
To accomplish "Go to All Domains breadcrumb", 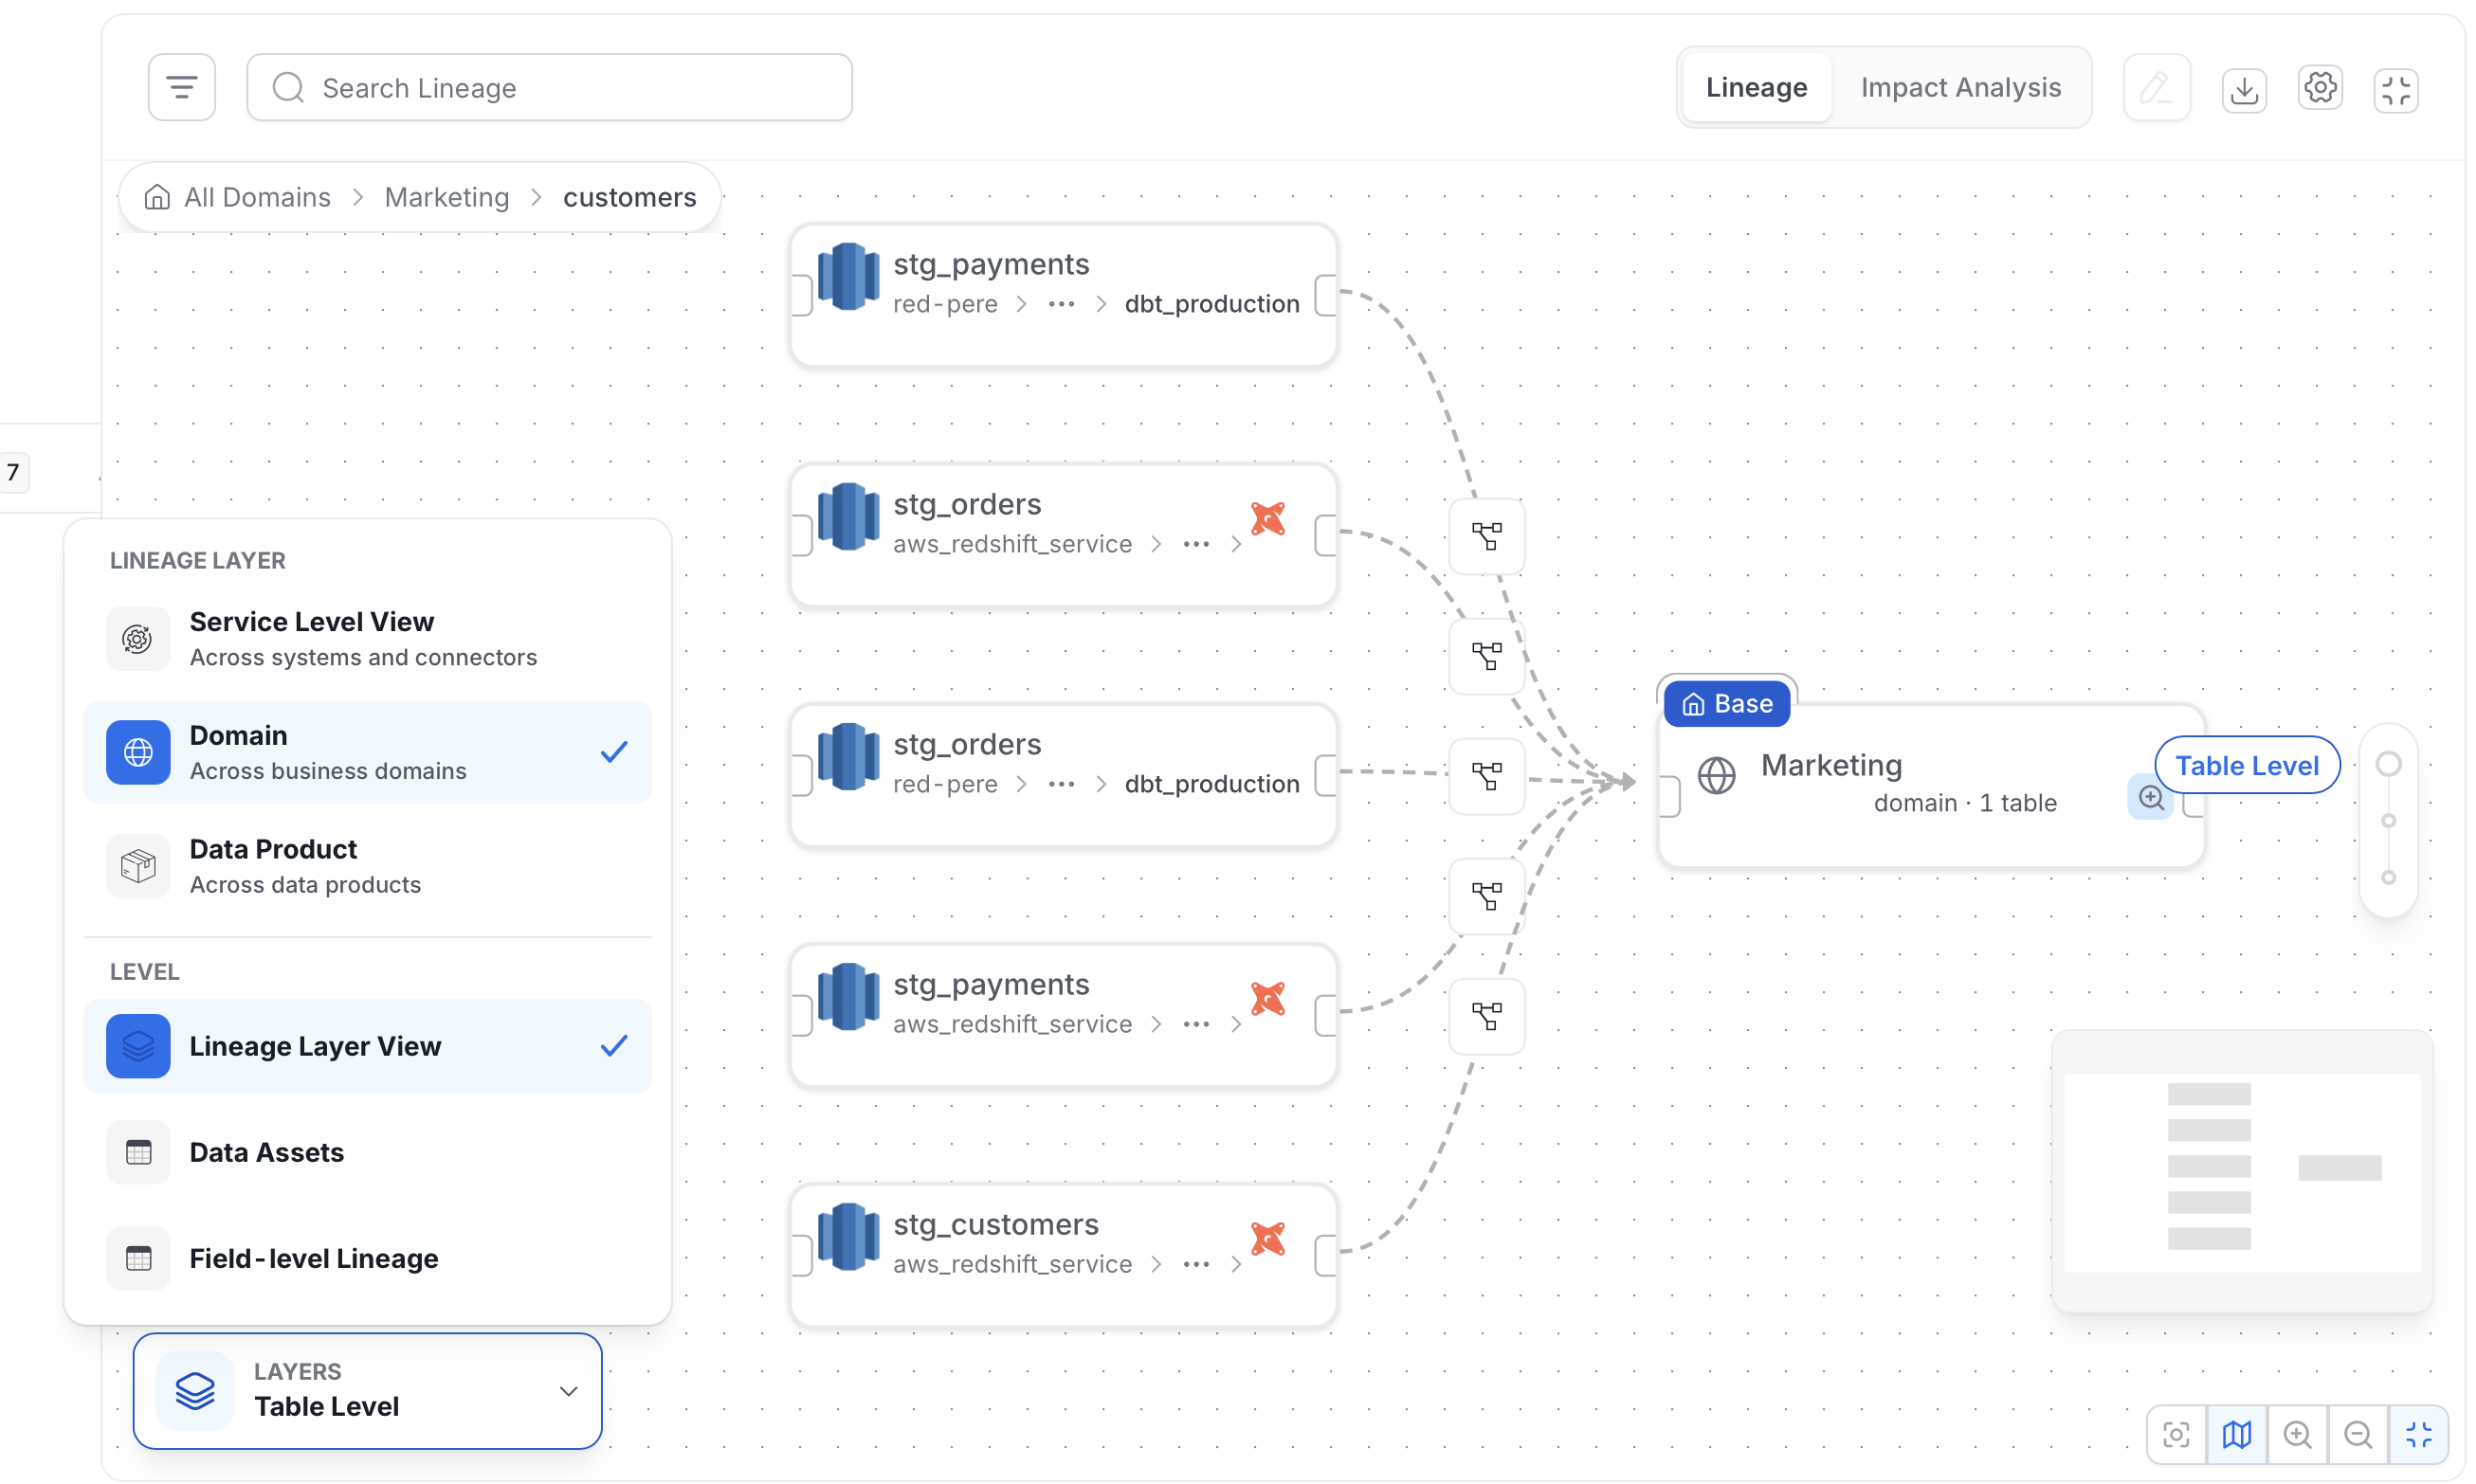I will point(238,197).
